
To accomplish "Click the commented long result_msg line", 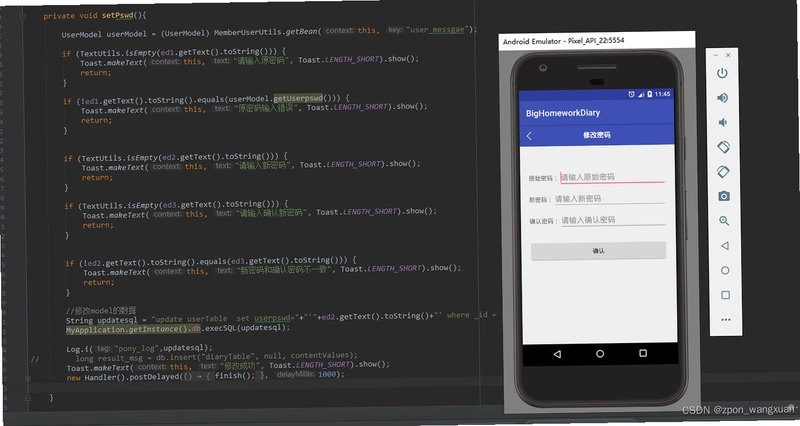I will point(217,357).
